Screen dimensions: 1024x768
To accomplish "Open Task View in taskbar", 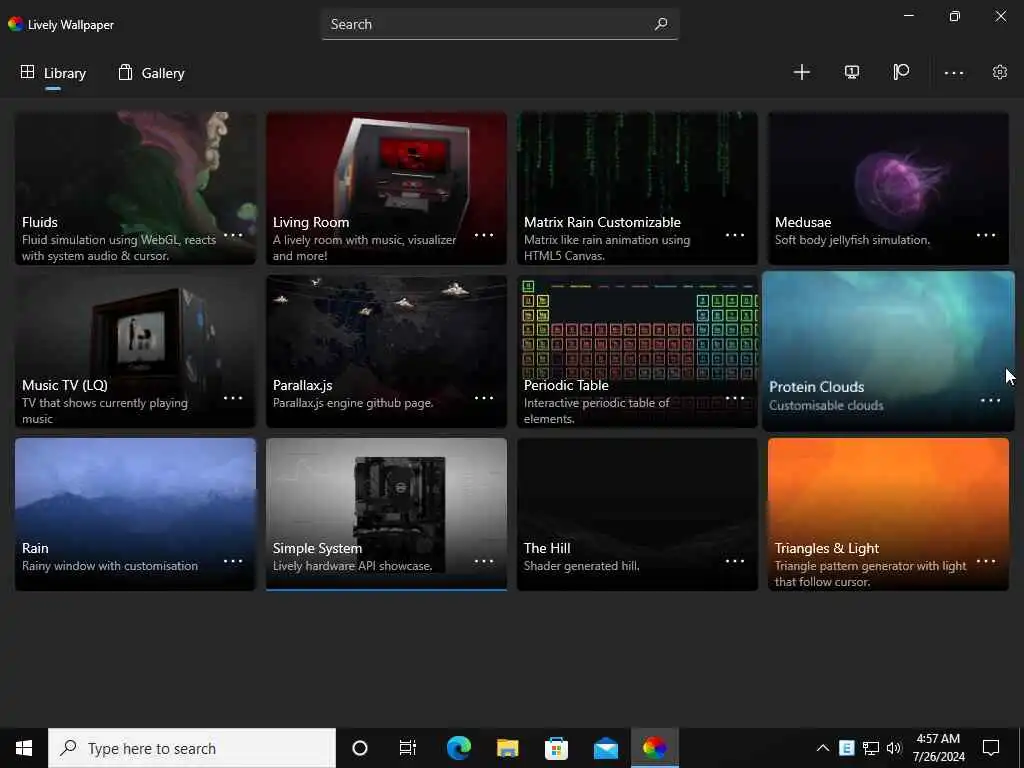I will click(408, 748).
